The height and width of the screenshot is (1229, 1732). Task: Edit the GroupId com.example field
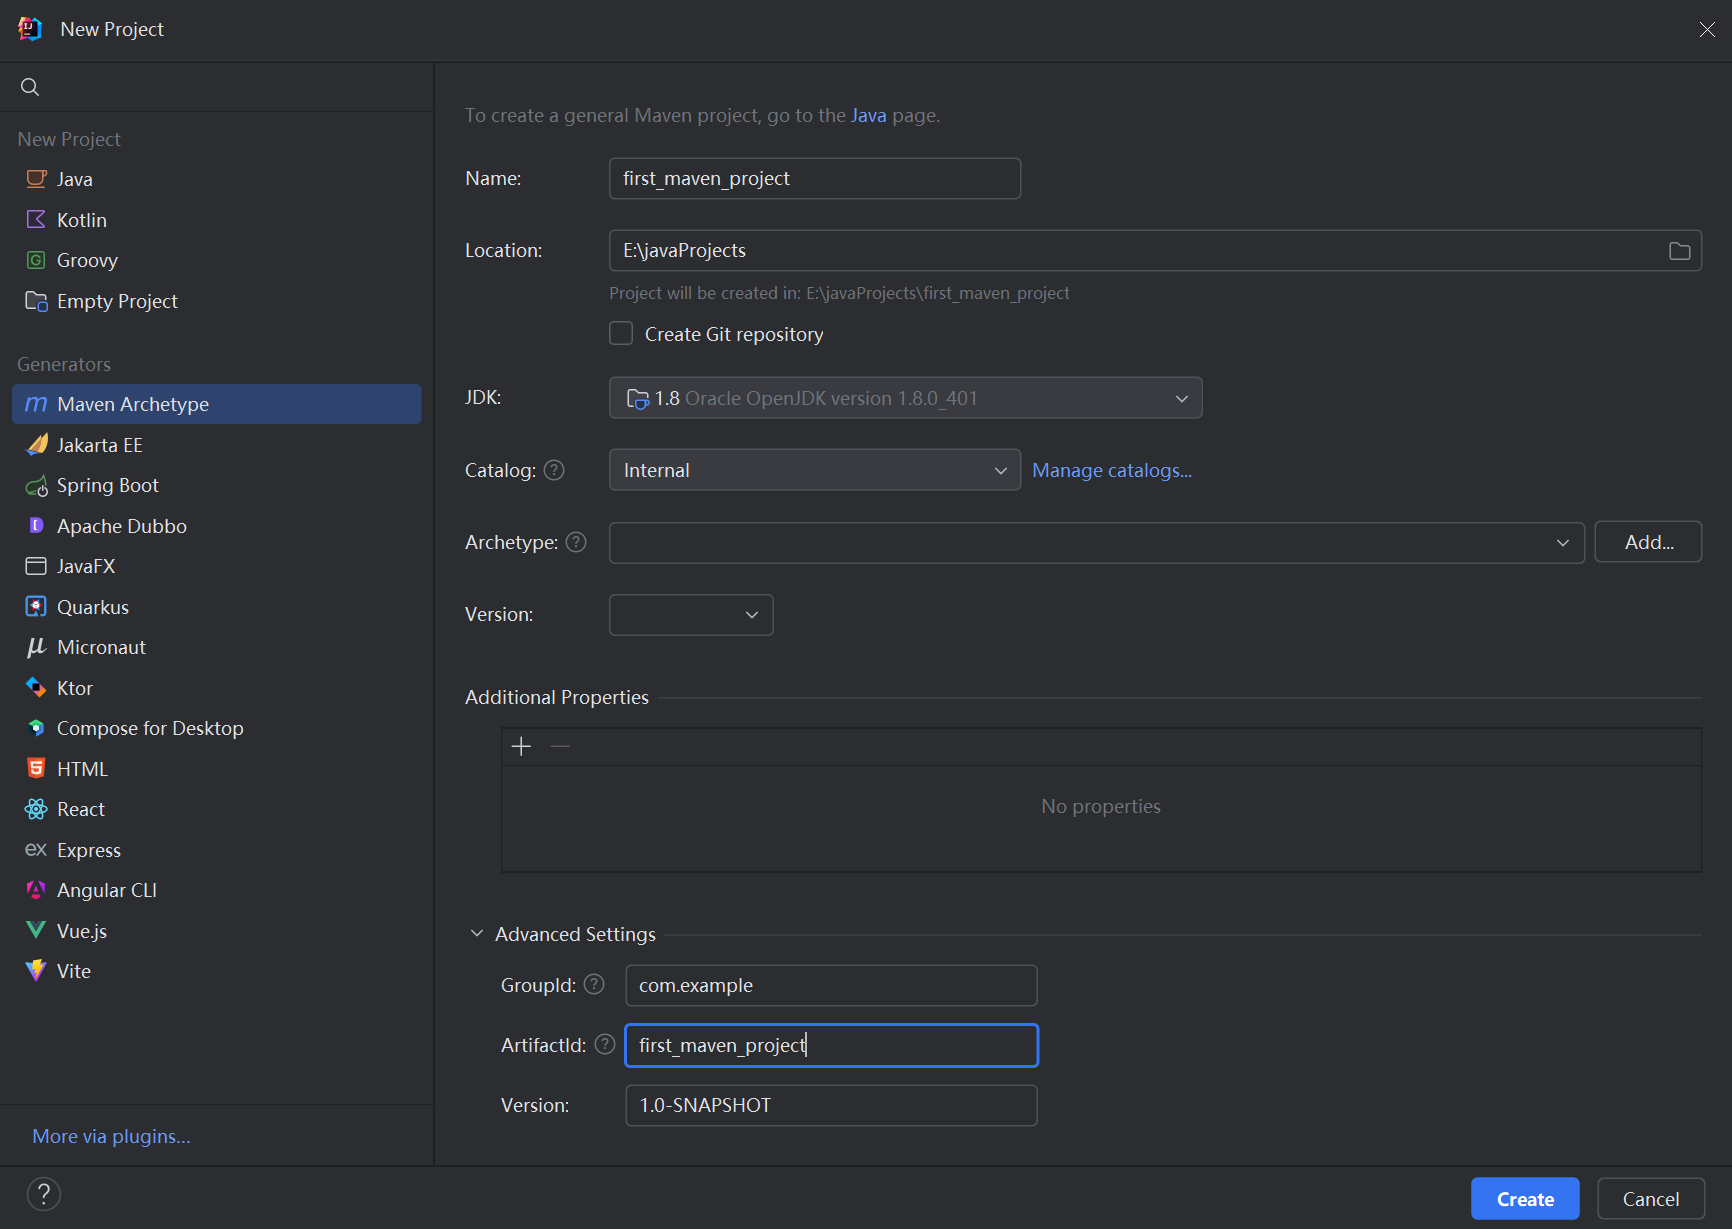(831, 985)
